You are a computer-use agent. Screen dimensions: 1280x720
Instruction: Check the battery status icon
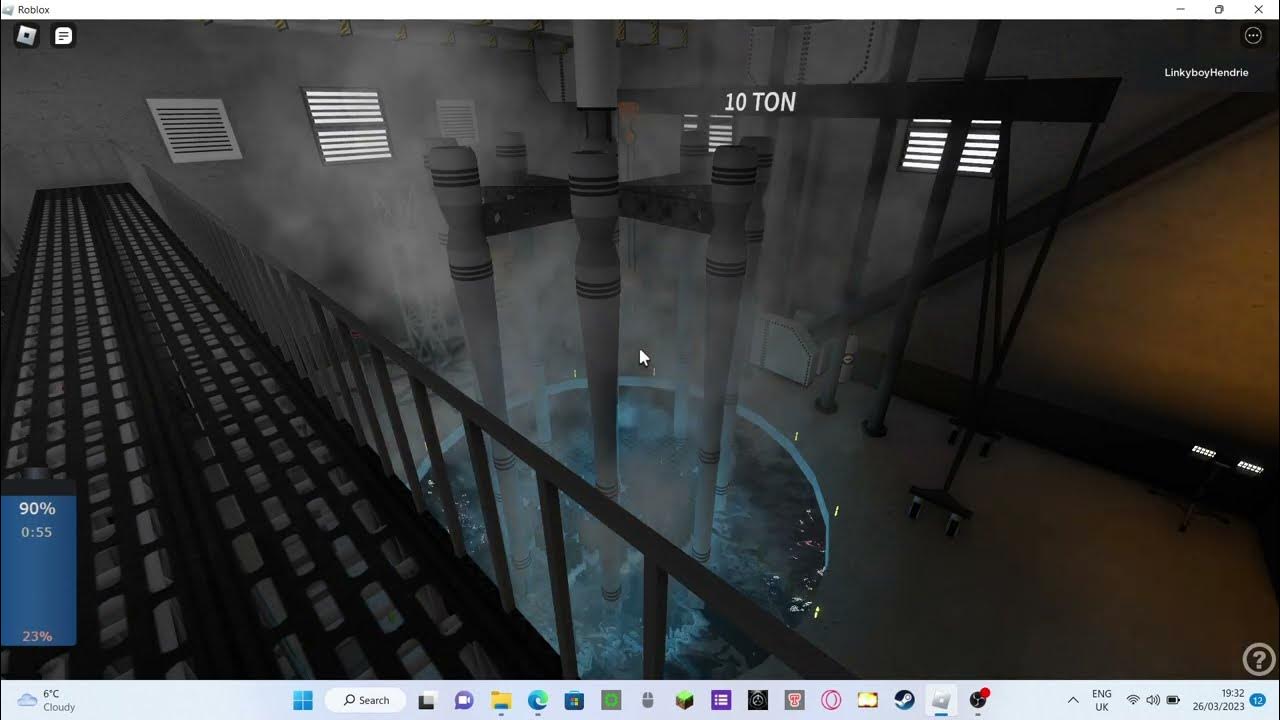pos(1173,700)
